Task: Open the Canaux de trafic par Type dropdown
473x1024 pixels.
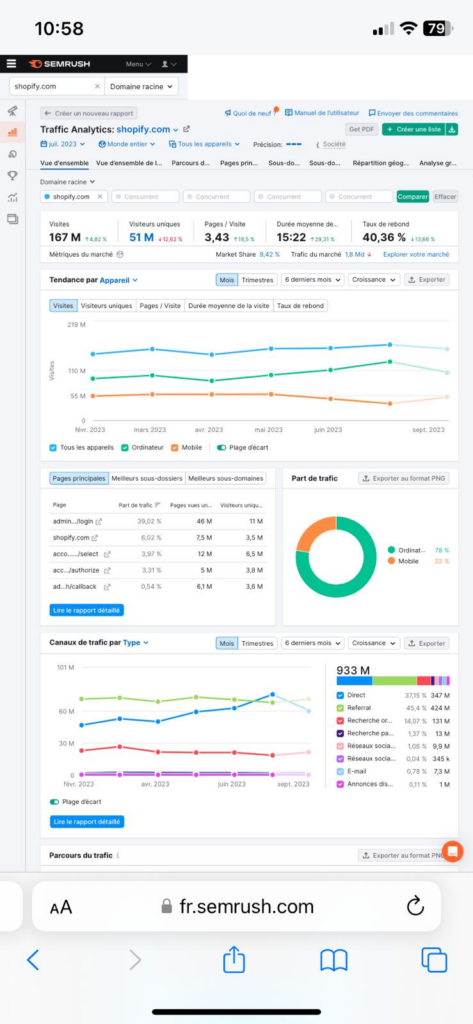Action: tap(136, 643)
